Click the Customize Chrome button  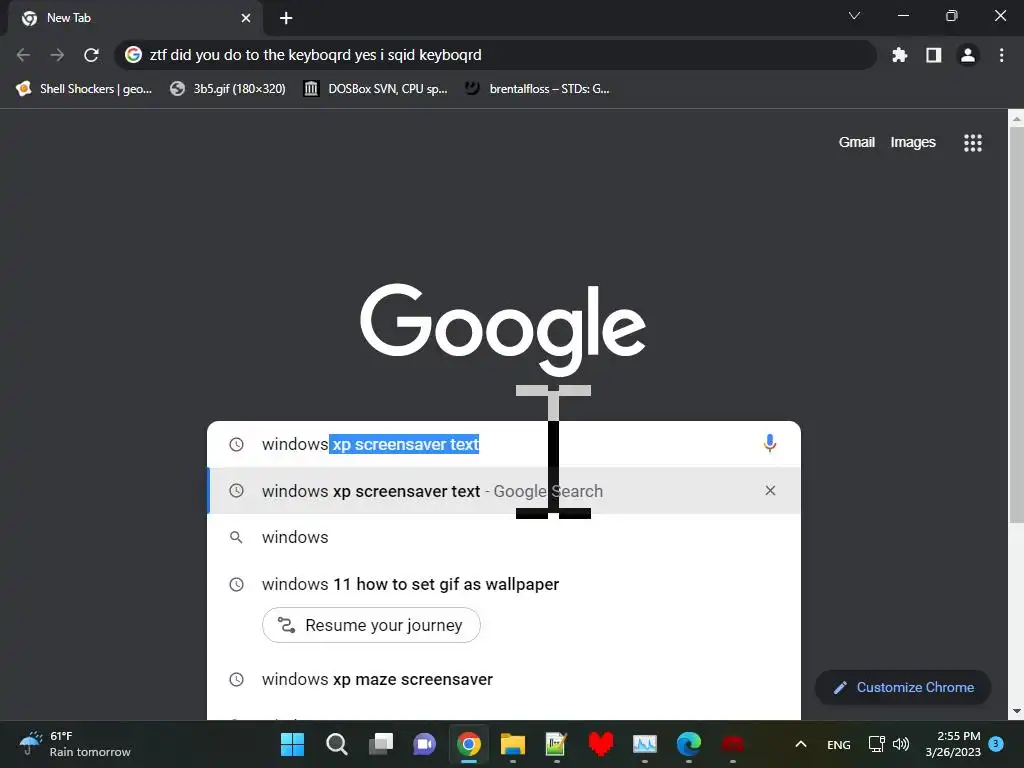903,687
